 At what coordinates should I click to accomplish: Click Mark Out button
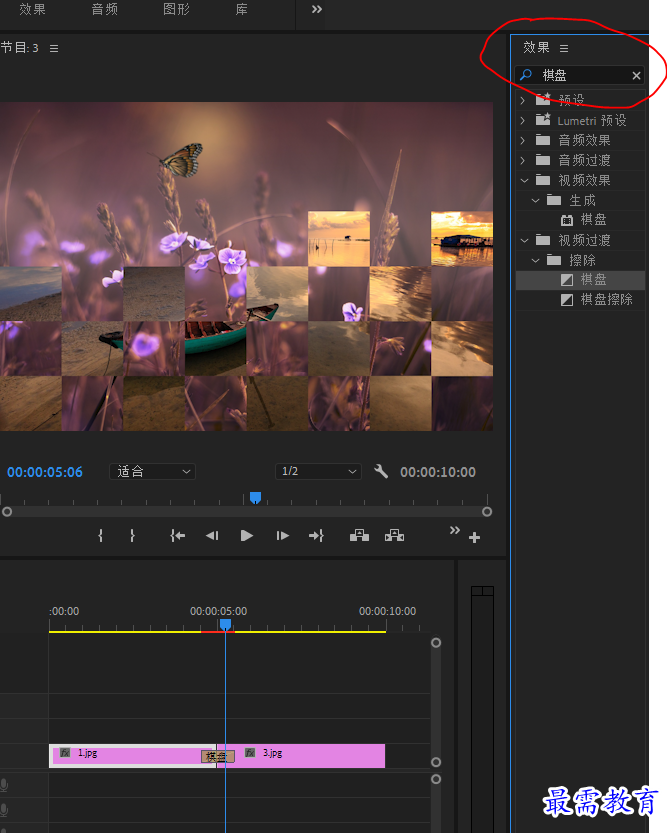132,536
